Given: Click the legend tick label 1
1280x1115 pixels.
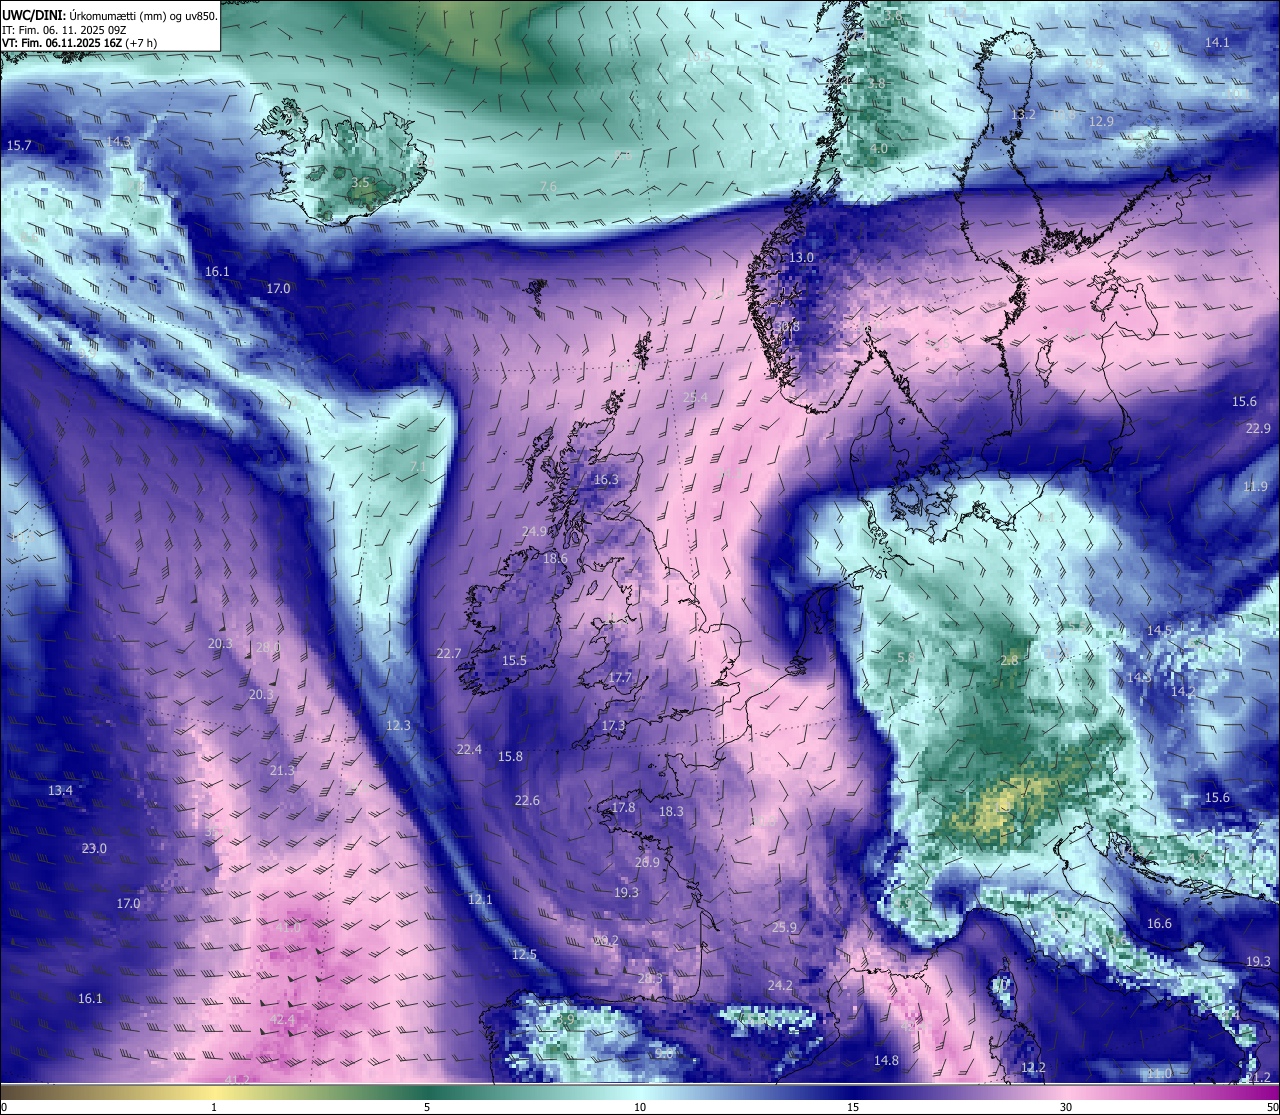Looking at the screenshot, I should tap(214, 1107).
